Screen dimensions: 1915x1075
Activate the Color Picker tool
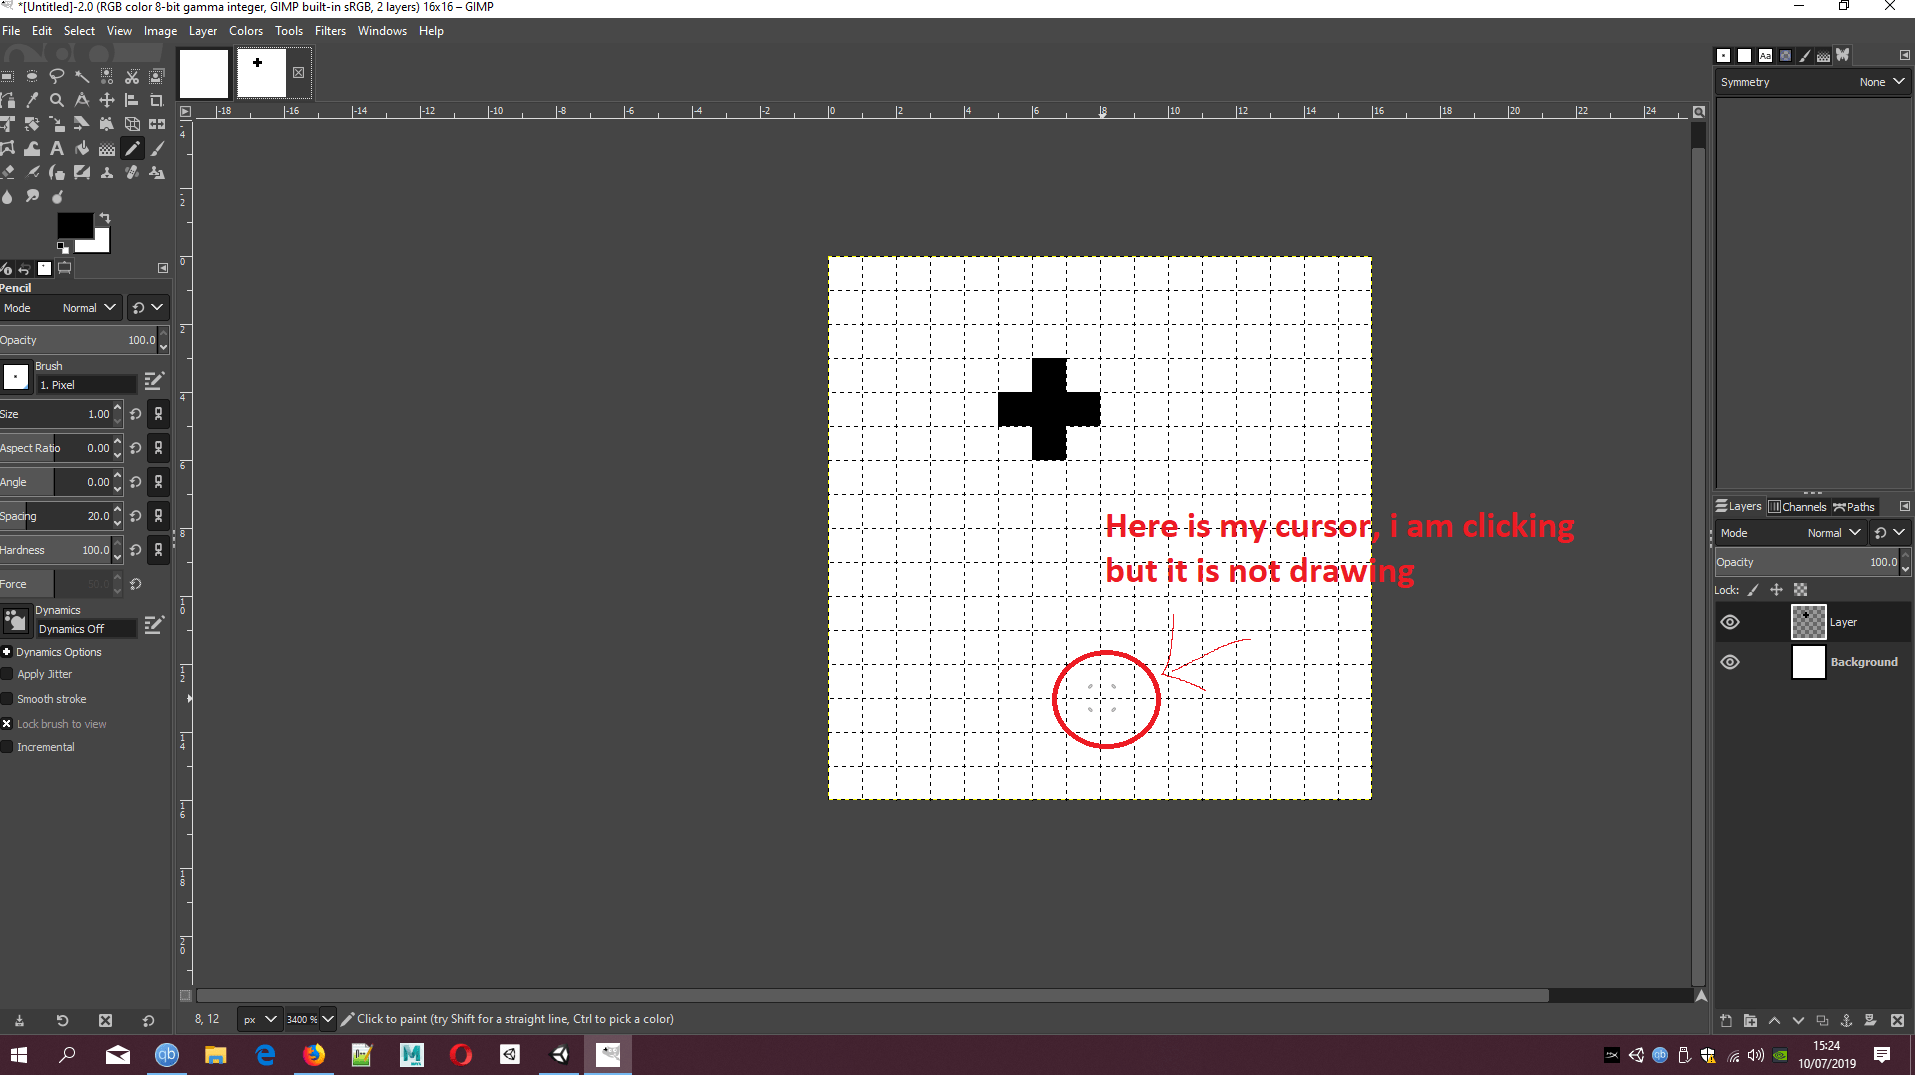point(32,100)
